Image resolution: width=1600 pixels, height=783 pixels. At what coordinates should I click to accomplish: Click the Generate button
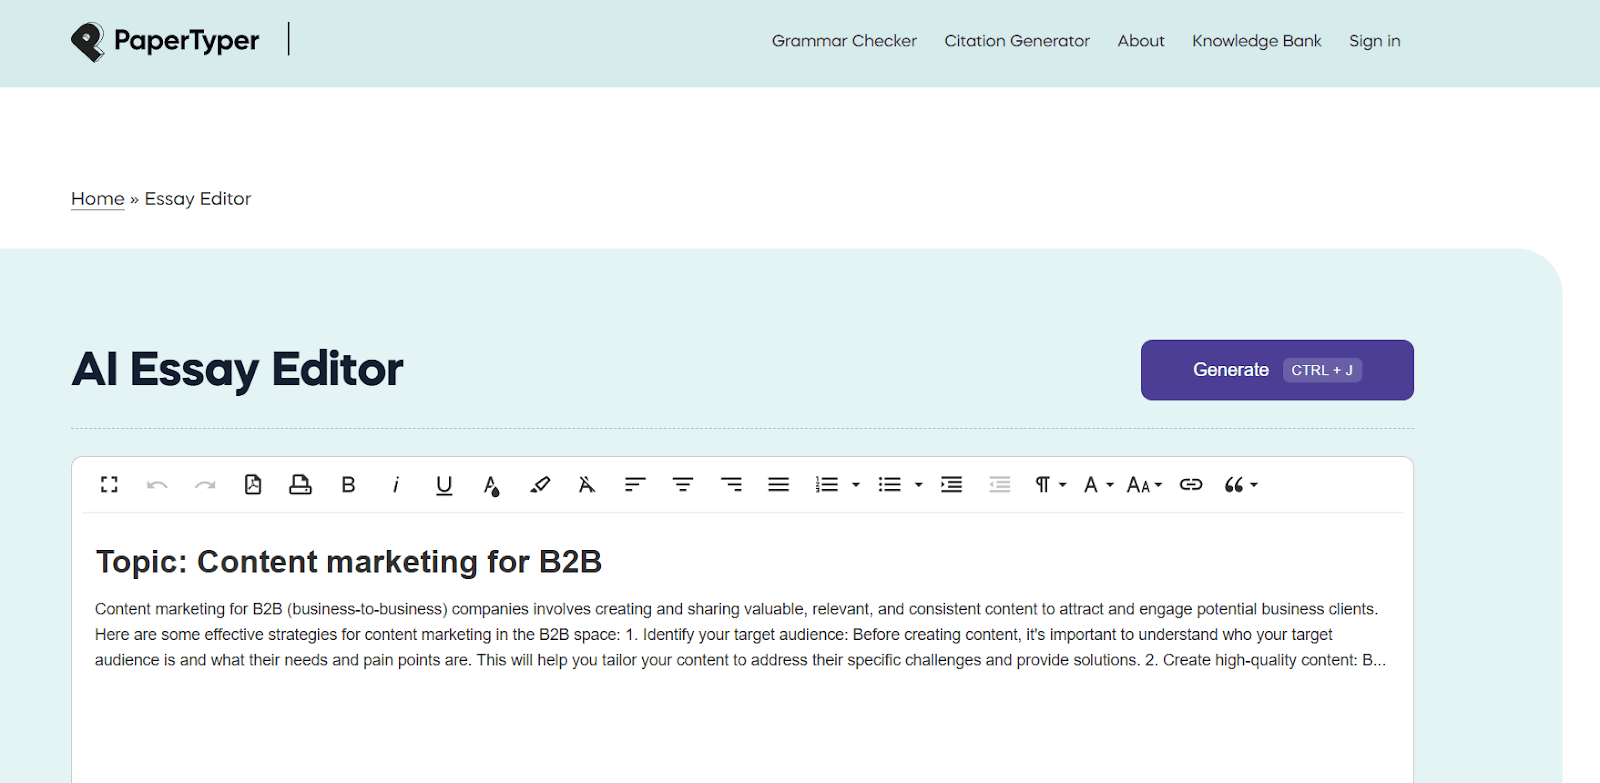pos(1277,370)
